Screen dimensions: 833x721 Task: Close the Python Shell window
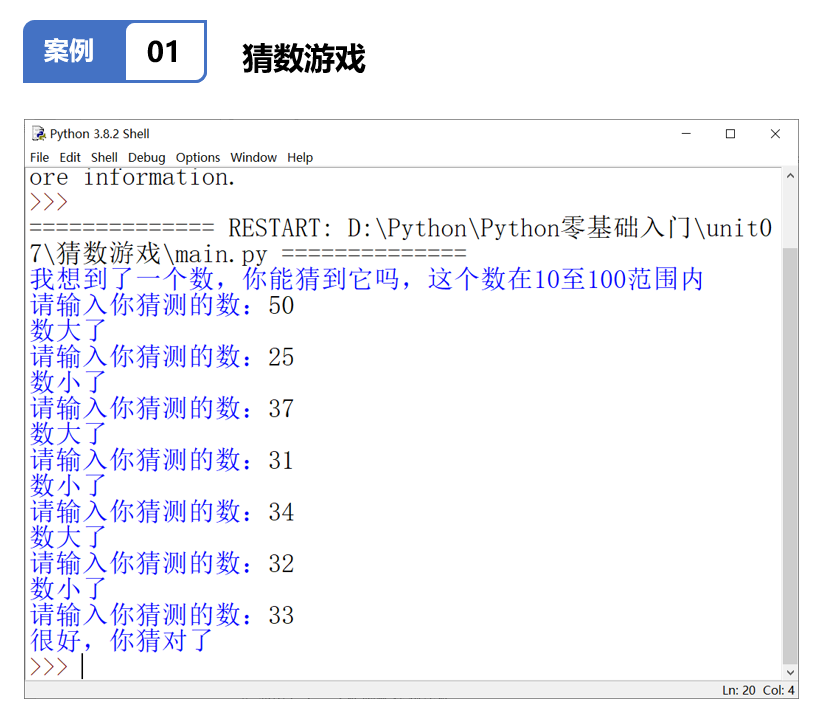click(x=775, y=134)
